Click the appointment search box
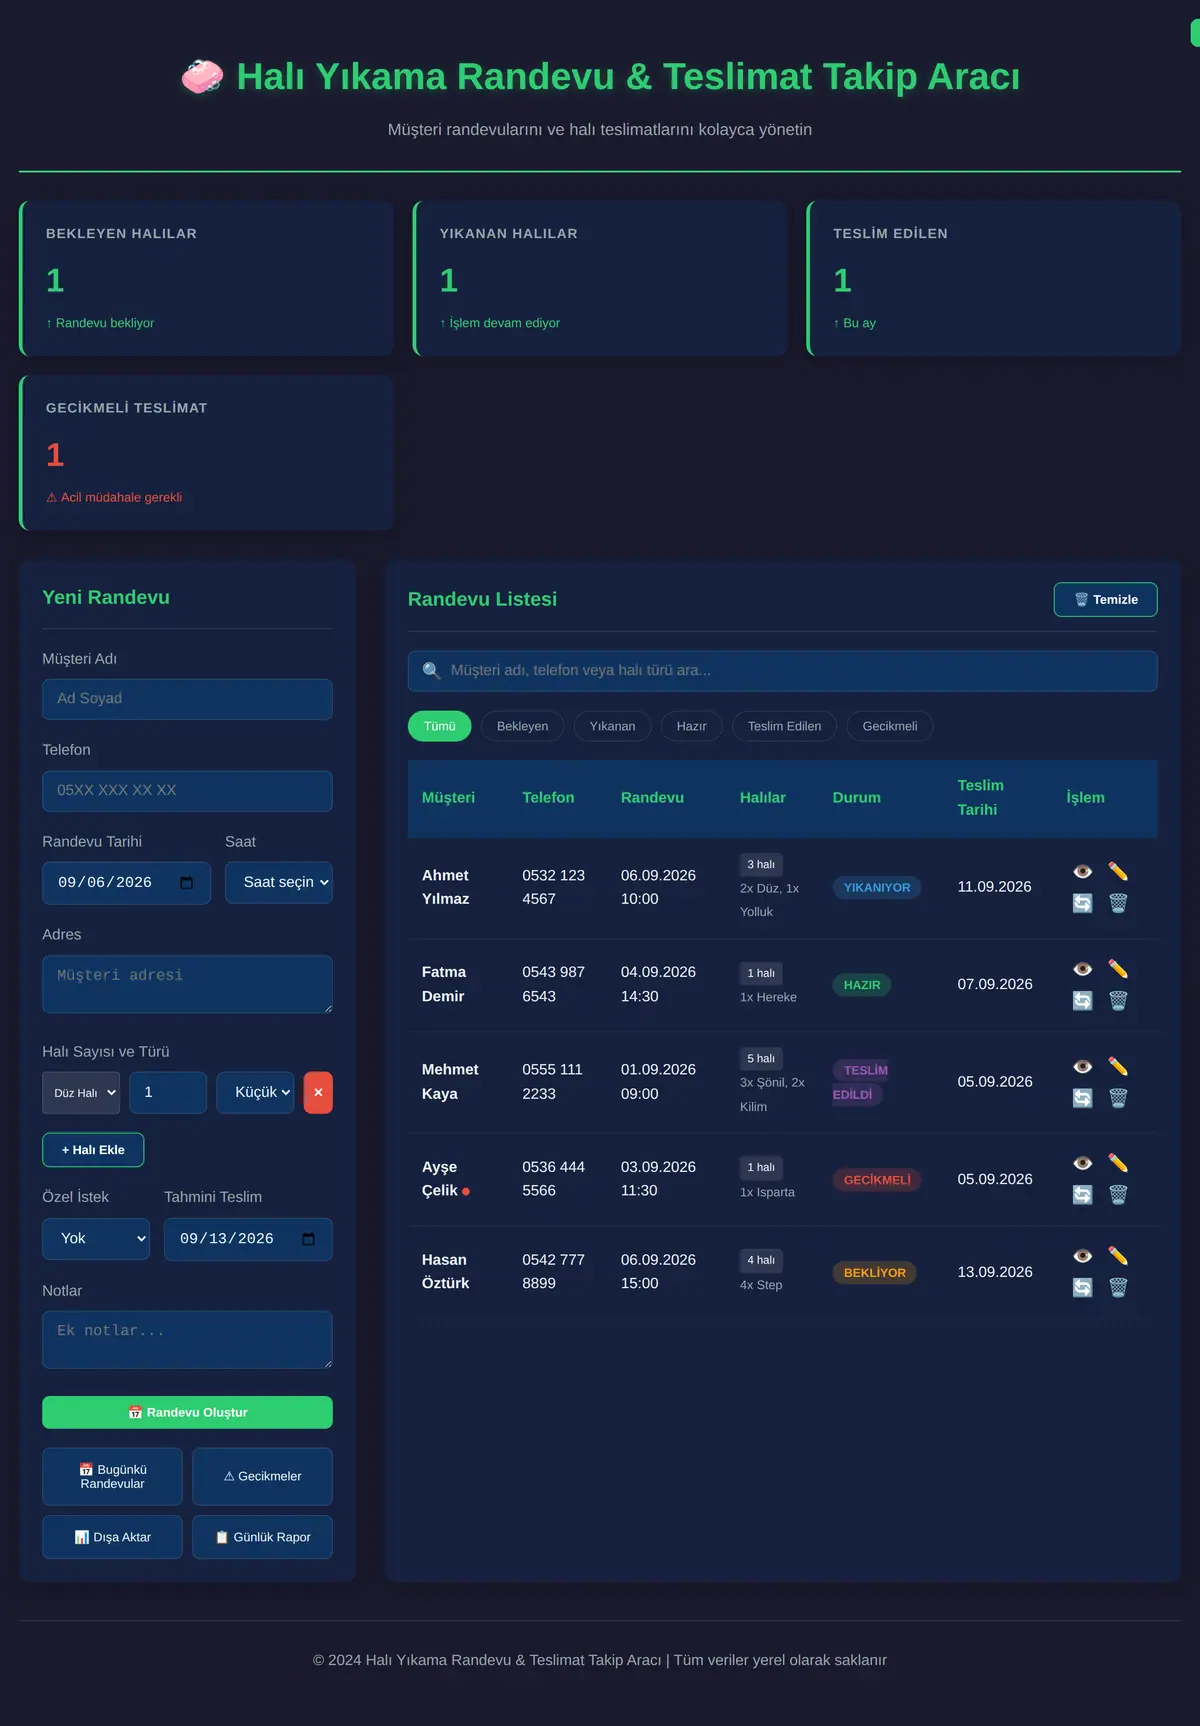Viewport: 1200px width, 1726px height. point(783,671)
